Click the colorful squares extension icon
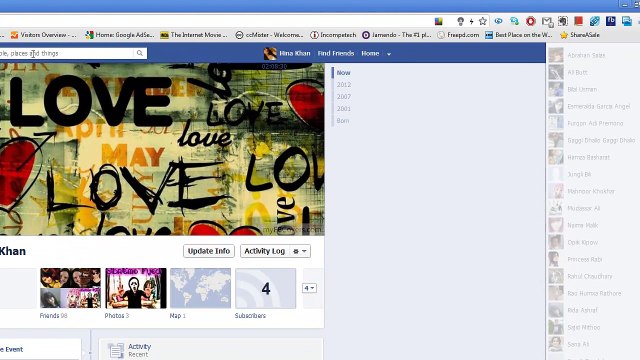 coord(439,21)
